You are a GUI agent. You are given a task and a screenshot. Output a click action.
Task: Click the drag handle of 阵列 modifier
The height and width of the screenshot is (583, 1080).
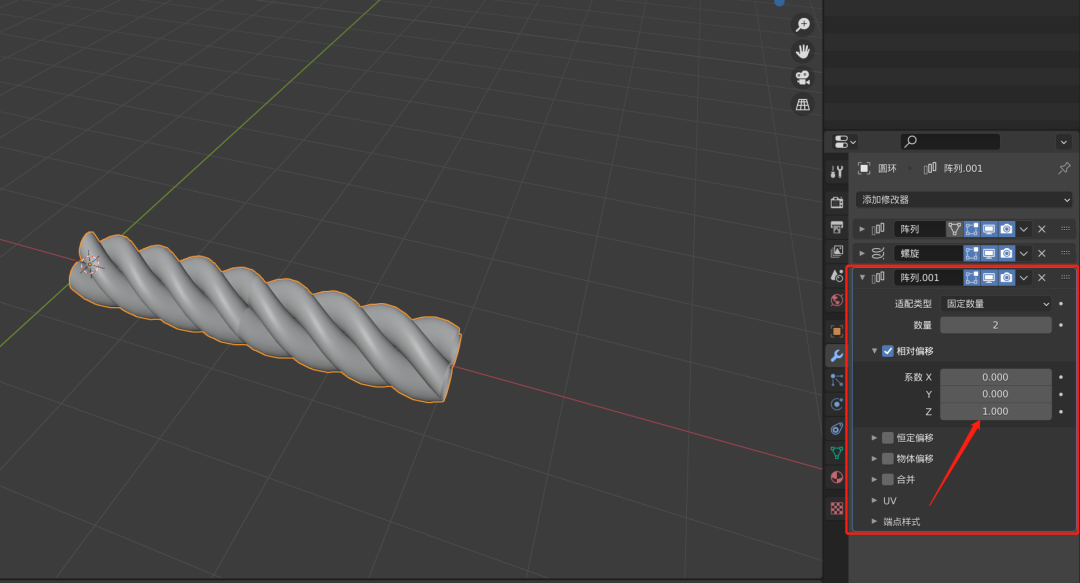pos(1066,229)
